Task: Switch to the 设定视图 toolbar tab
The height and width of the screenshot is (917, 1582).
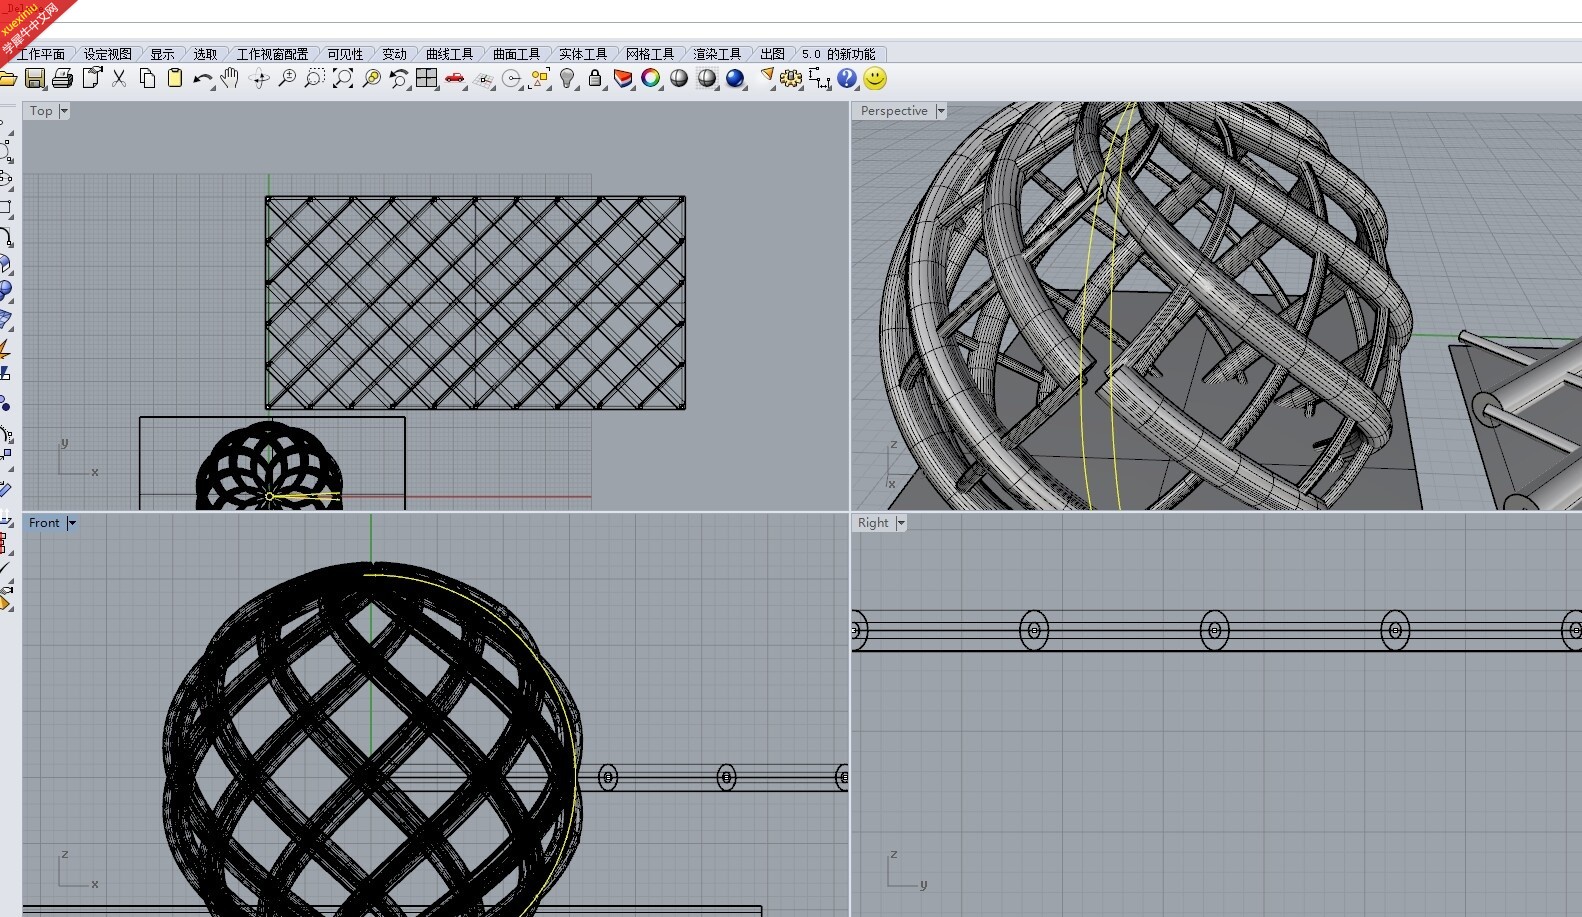Action: tap(107, 54)
